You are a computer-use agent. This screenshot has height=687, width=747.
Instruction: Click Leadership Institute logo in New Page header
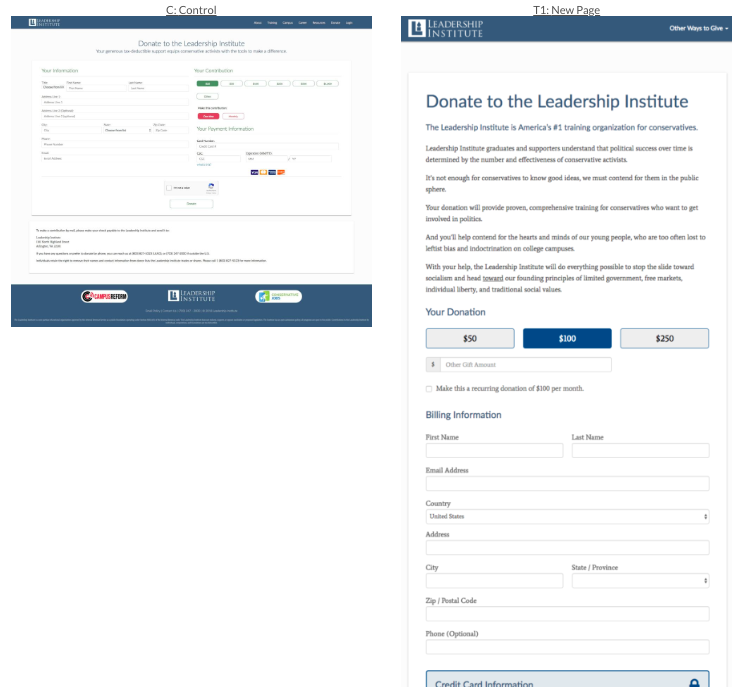coord(445,29)
